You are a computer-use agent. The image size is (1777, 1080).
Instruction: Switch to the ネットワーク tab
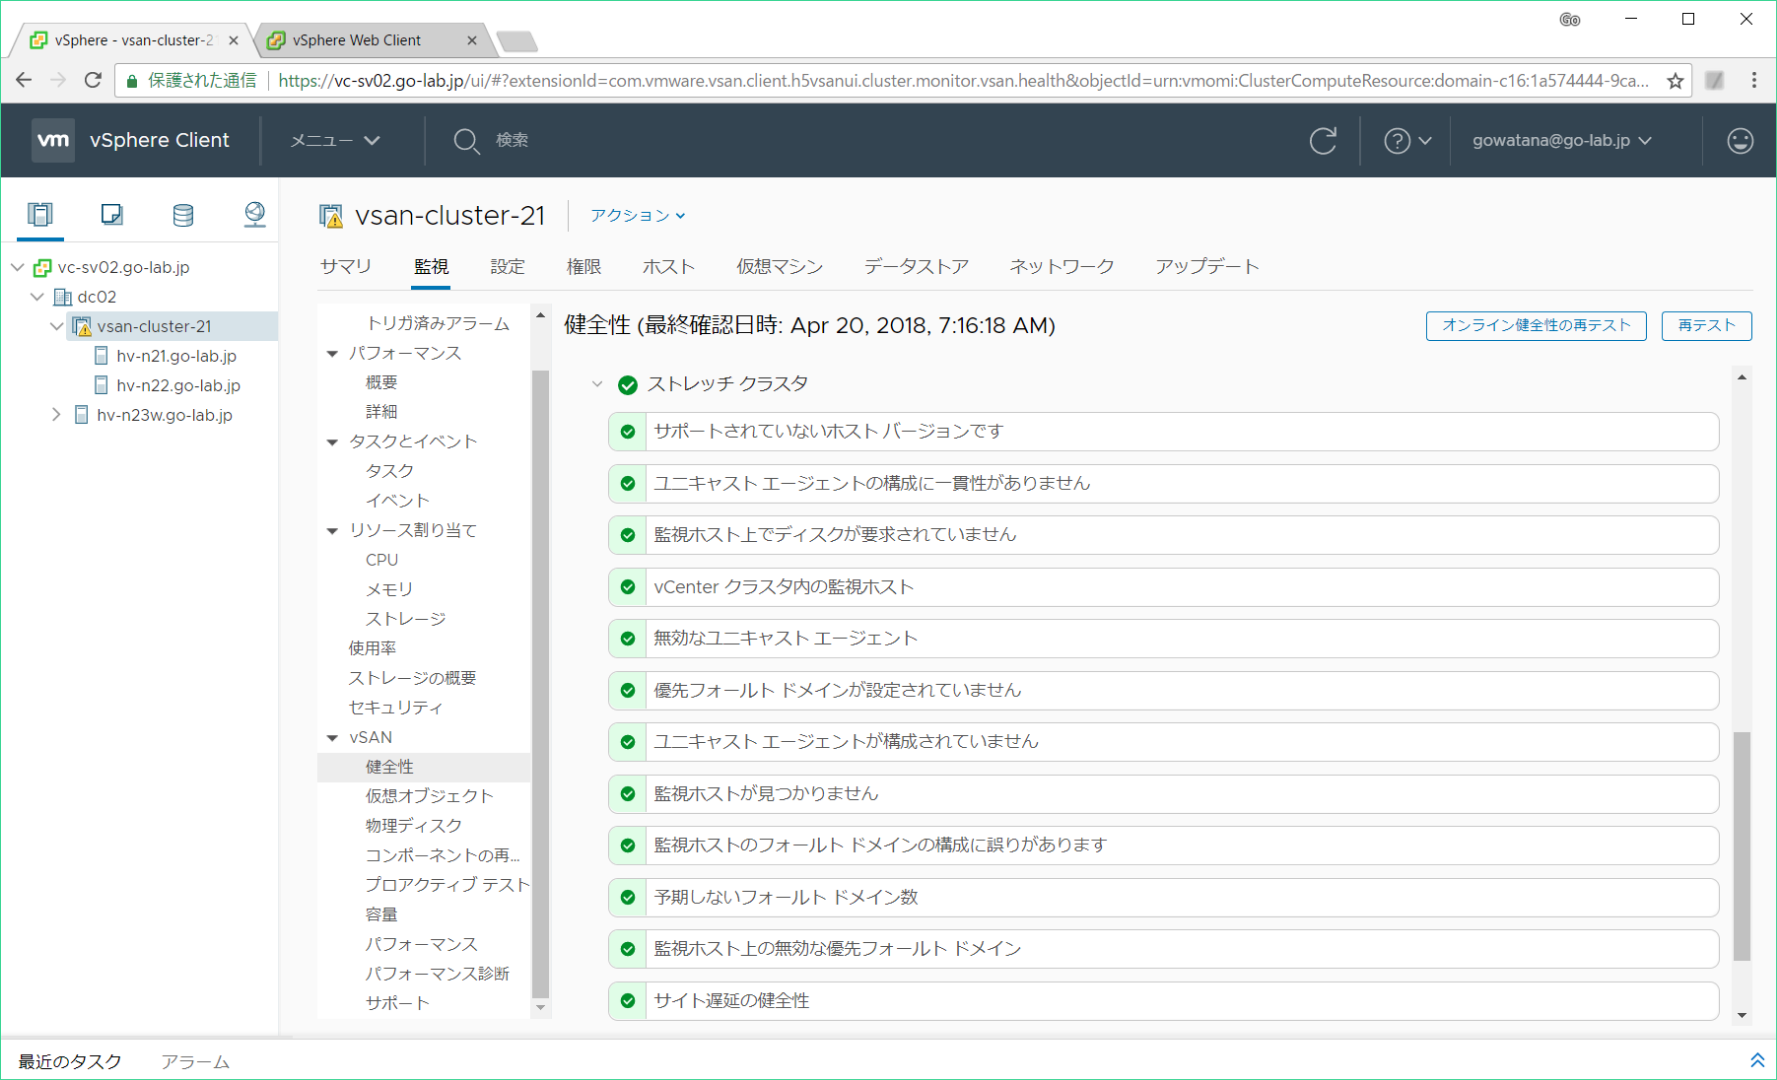click(x=1062, y=266)
